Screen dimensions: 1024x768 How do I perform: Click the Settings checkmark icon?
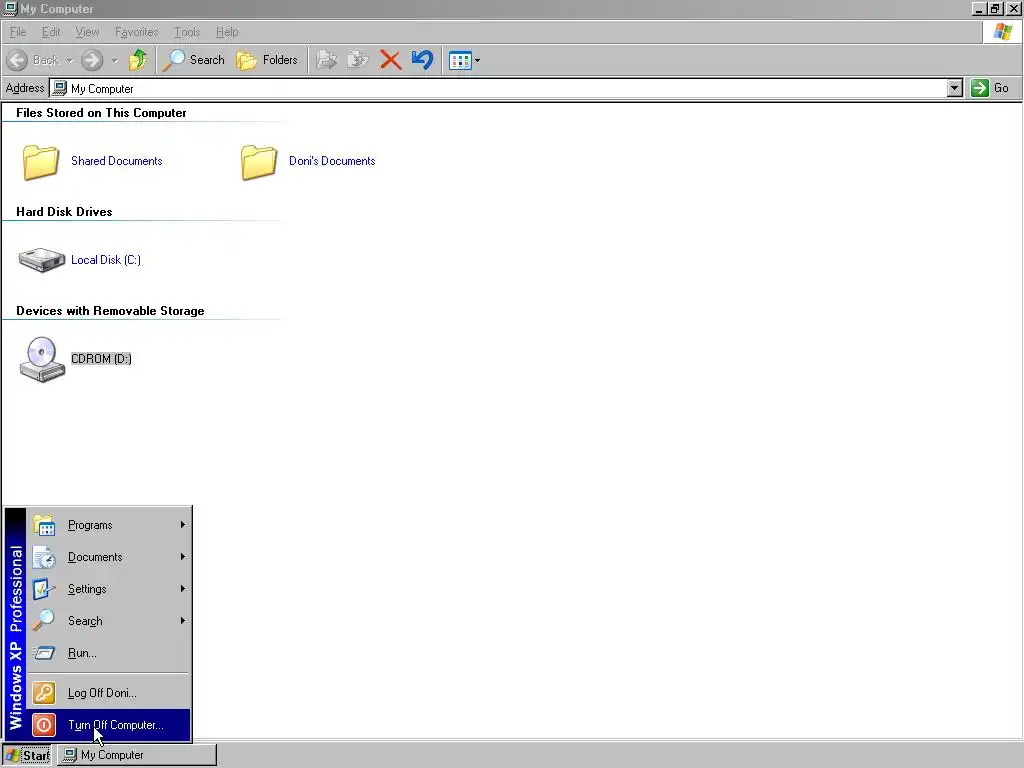point(44,589)
